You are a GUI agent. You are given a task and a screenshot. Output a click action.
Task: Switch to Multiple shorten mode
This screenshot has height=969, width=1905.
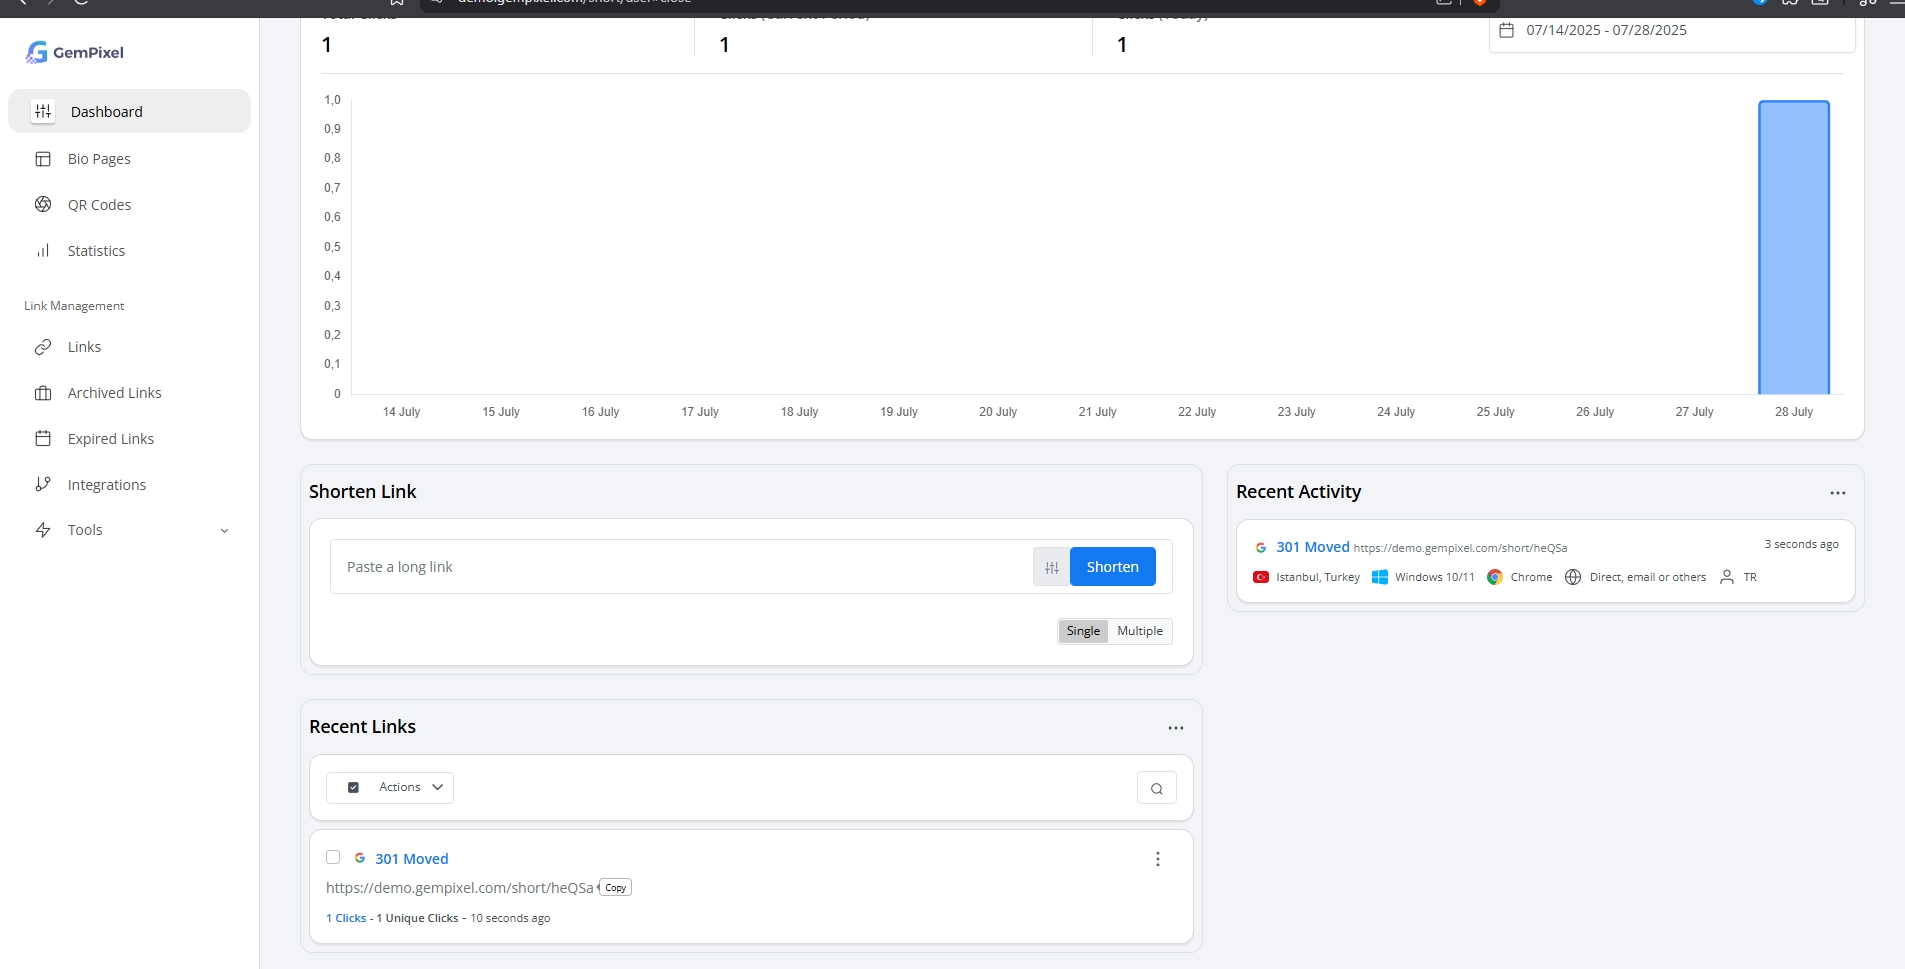click(x=1140, y=631)
